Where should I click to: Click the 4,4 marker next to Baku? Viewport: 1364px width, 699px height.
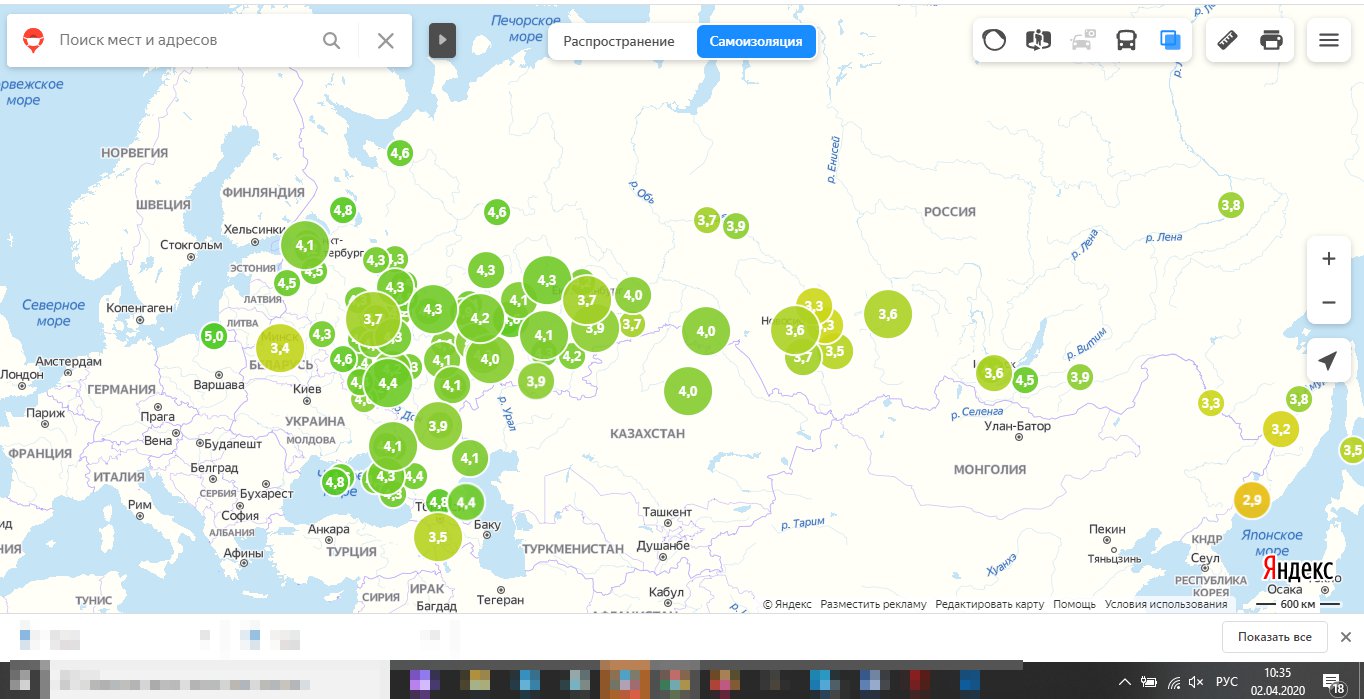point(466,501)
